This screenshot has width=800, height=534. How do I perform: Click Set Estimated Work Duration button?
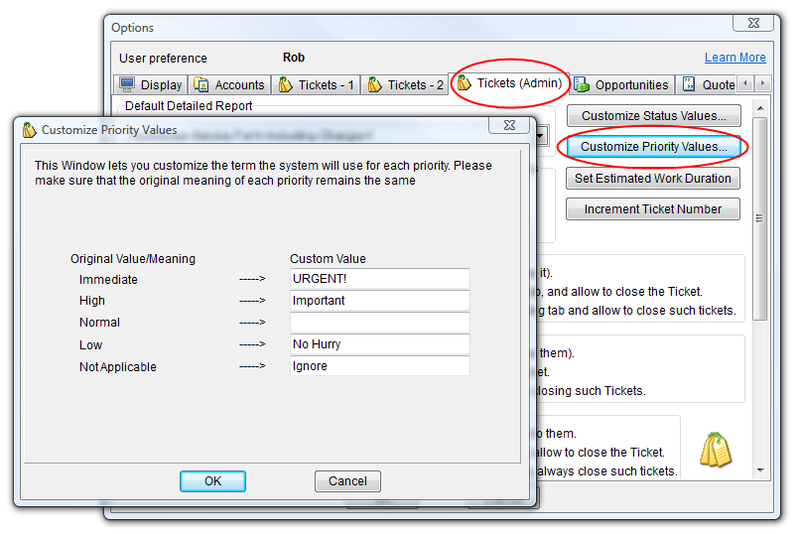pos(654,179)
